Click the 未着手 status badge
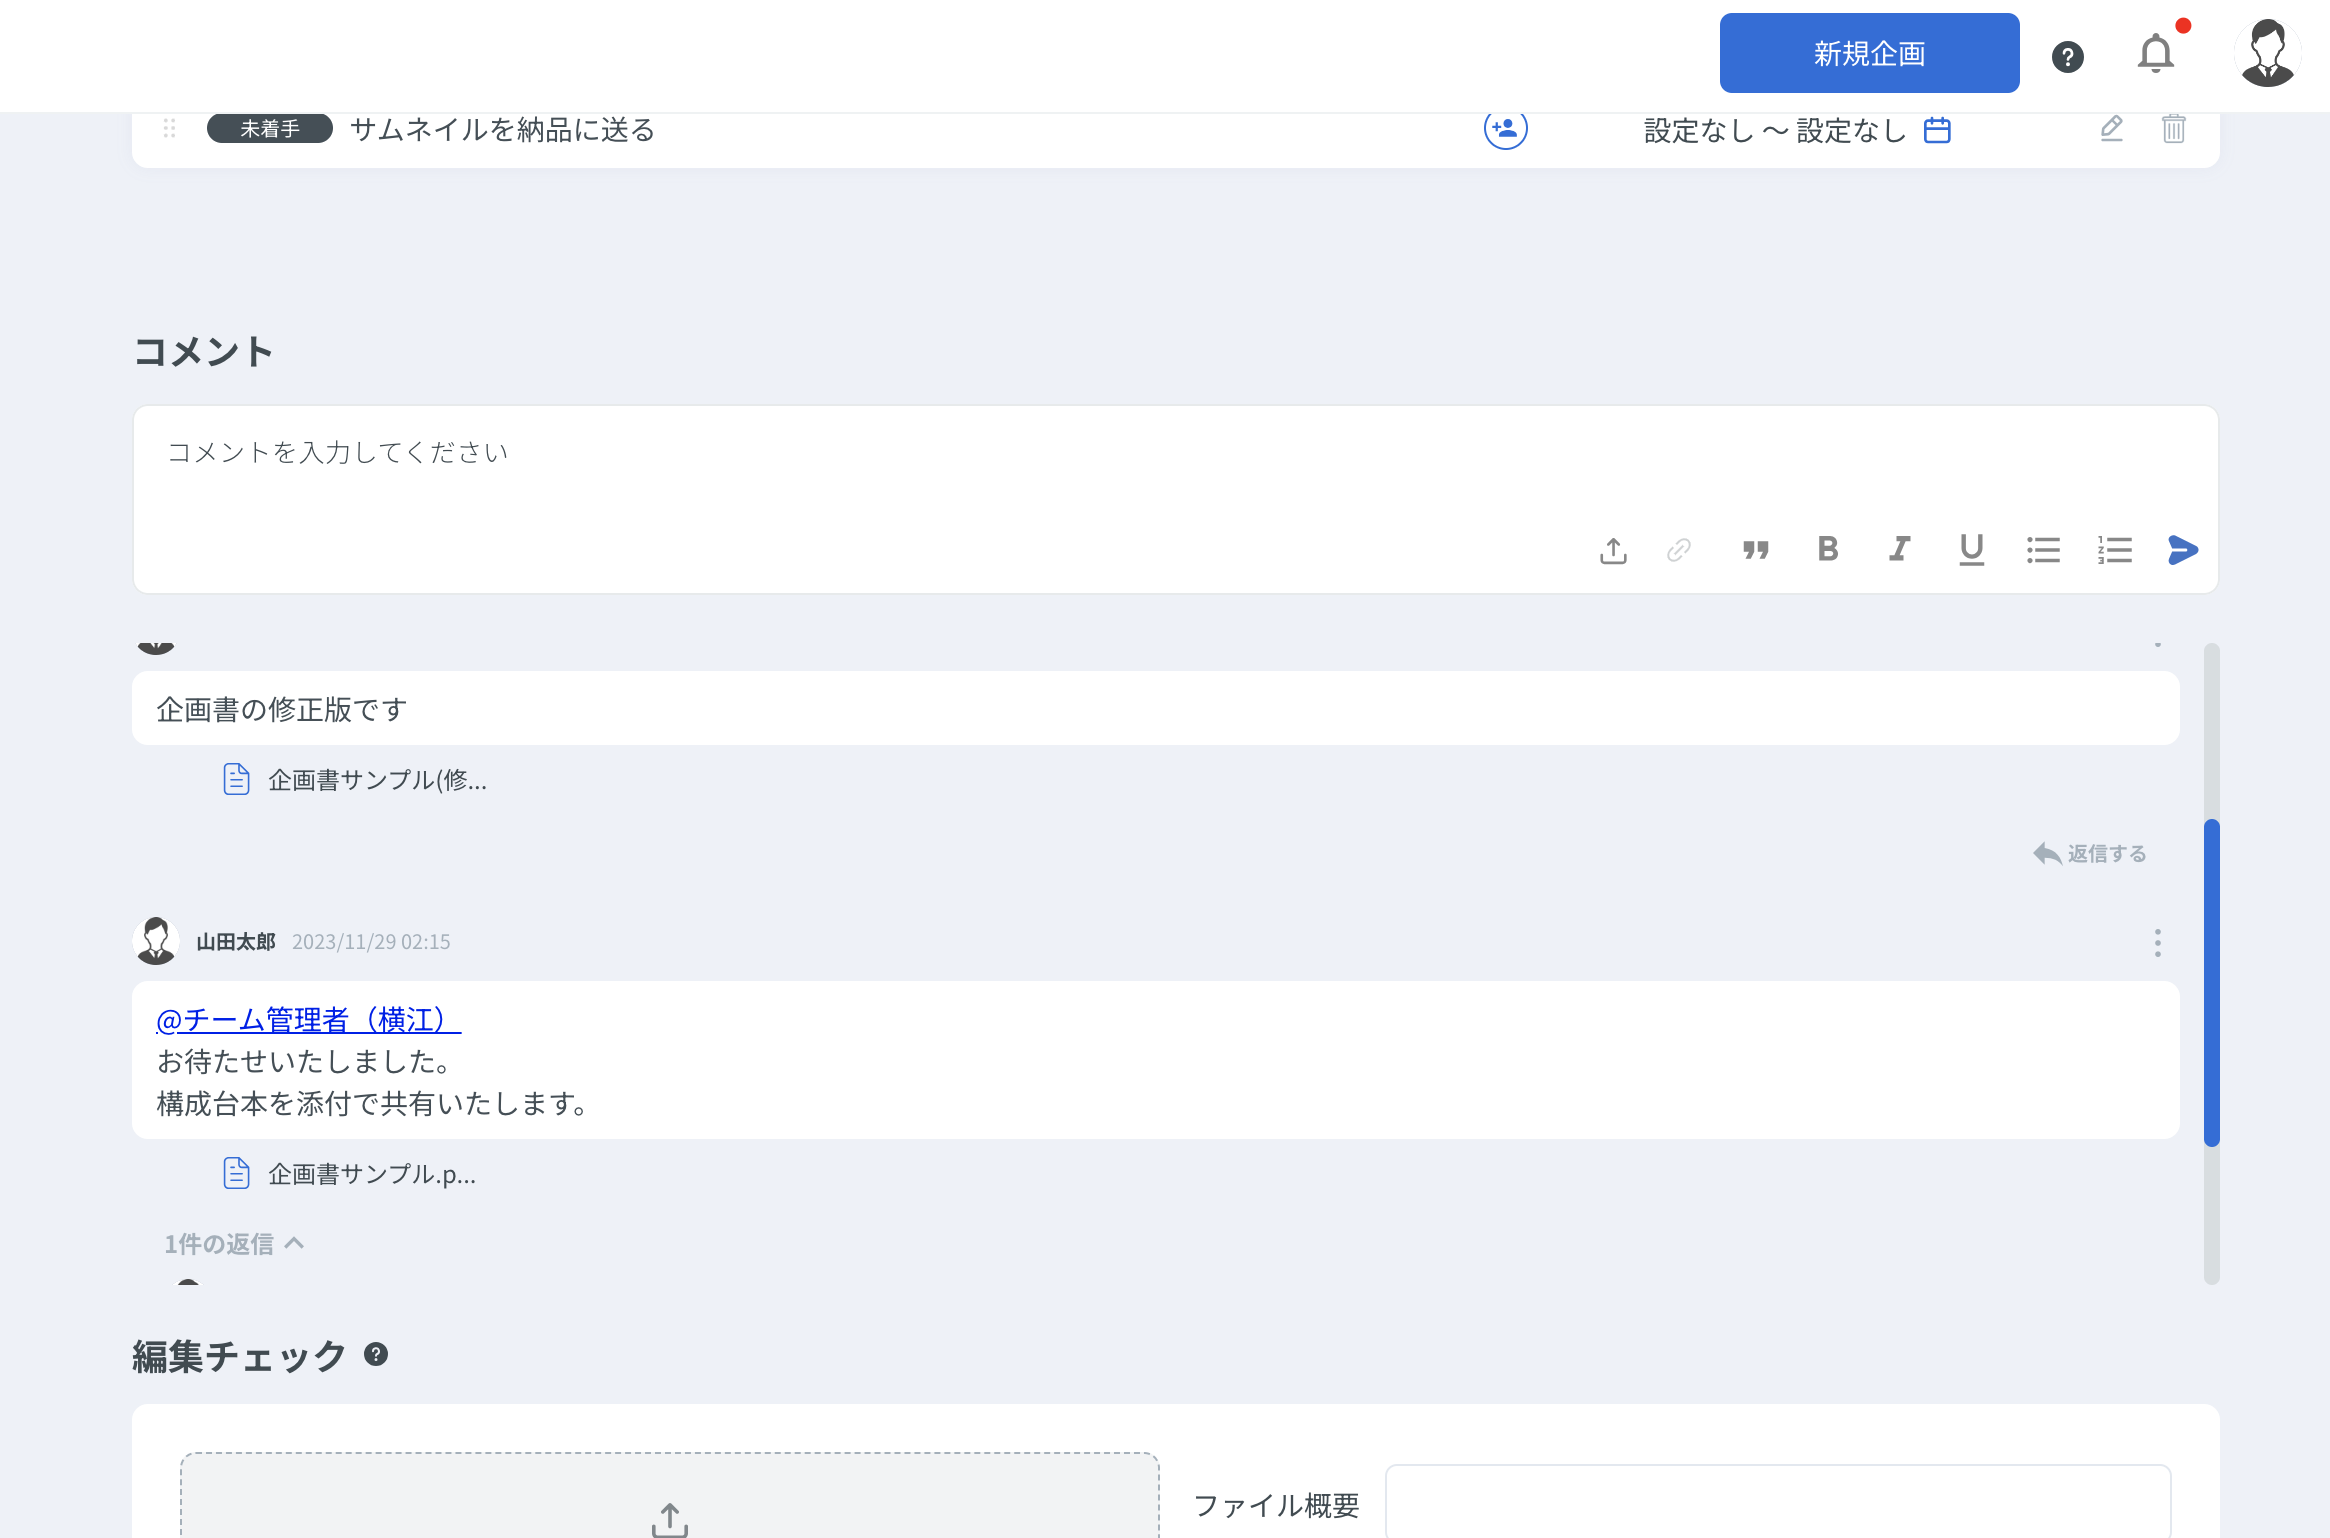This screenshot has height=1538, width=2330. pos(270,129)
